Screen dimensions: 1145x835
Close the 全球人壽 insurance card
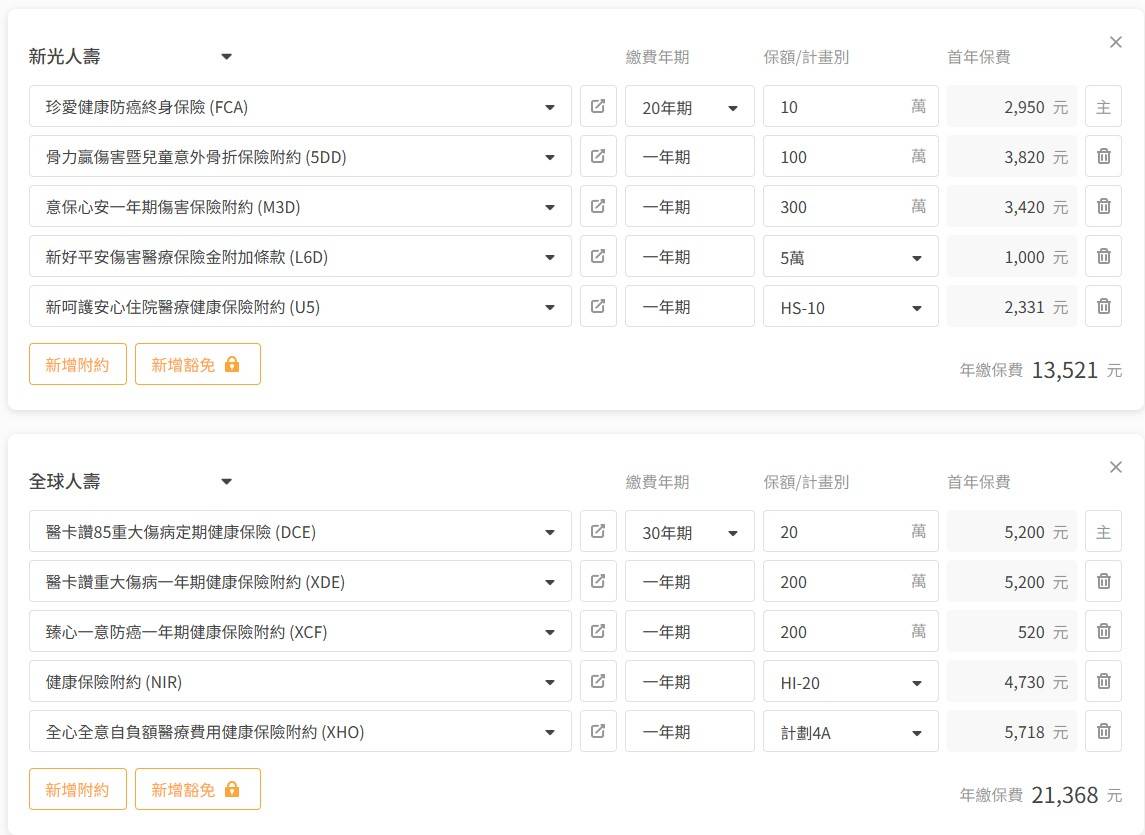point(1116,467)
